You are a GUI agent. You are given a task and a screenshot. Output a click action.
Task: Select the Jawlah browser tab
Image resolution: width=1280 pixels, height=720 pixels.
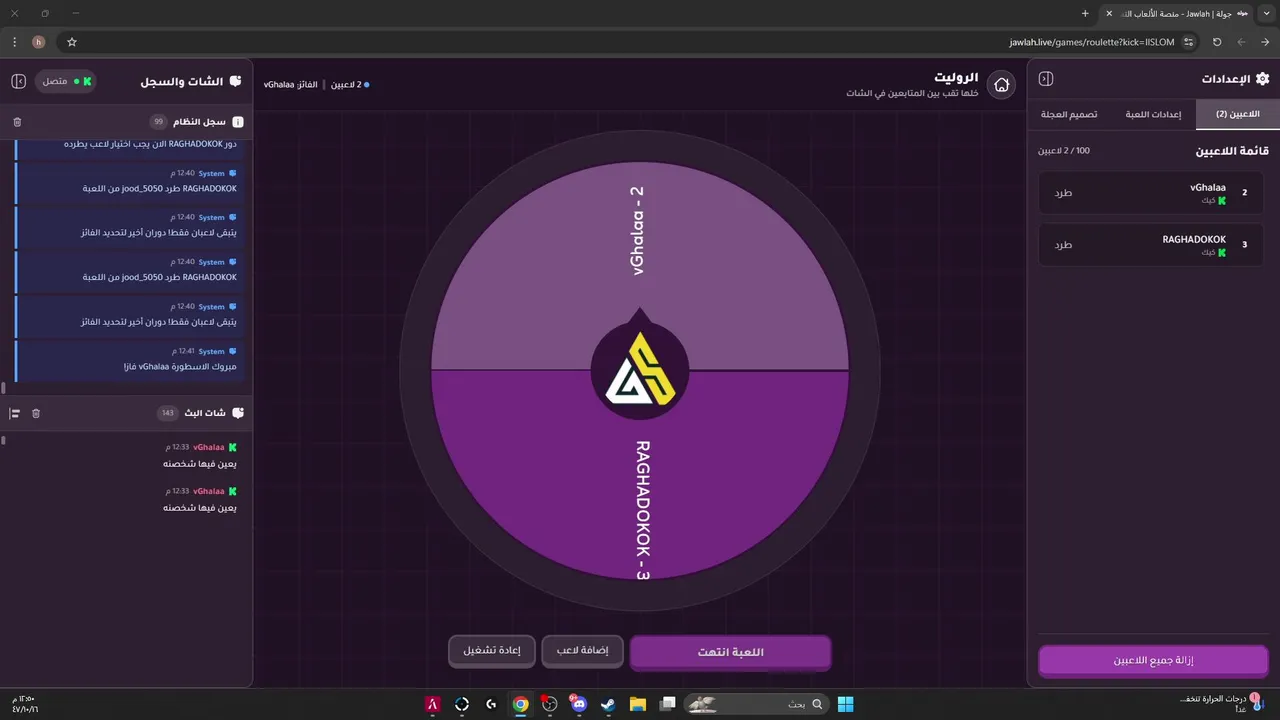coord(1177,13)
